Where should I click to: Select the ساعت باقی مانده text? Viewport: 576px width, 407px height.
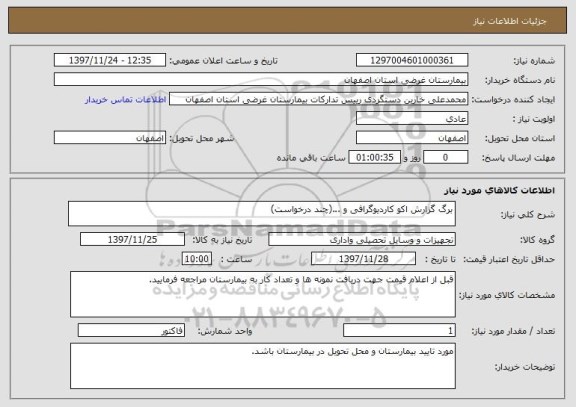click(311, 158)
